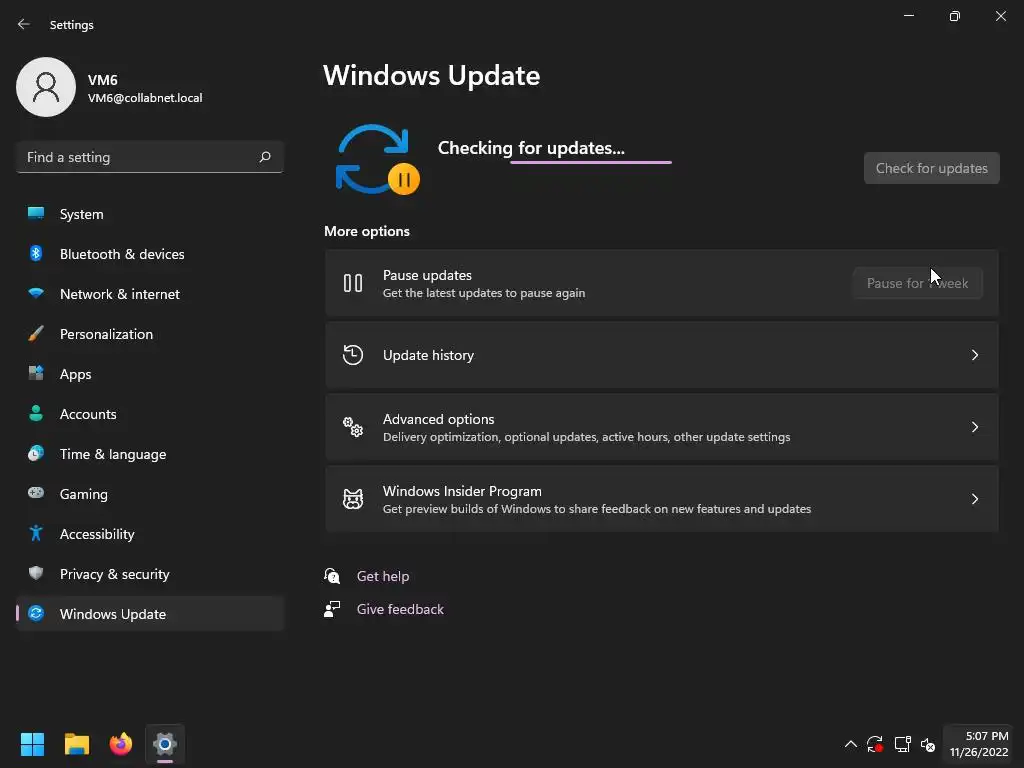Viewport: 1024px width, 768px height.
Task: Click the Network wifi icon in sidebar
Action: tap(36, 293)
